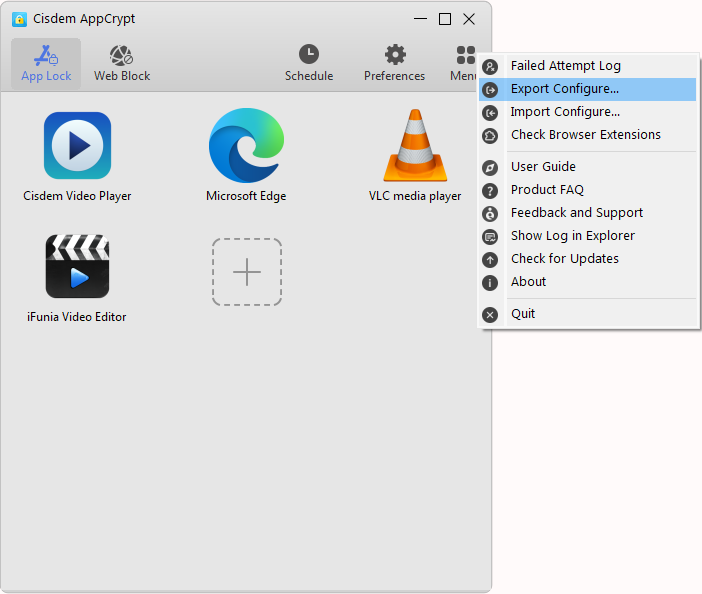Open the Failed Attempt Log entry

point(565,66)
